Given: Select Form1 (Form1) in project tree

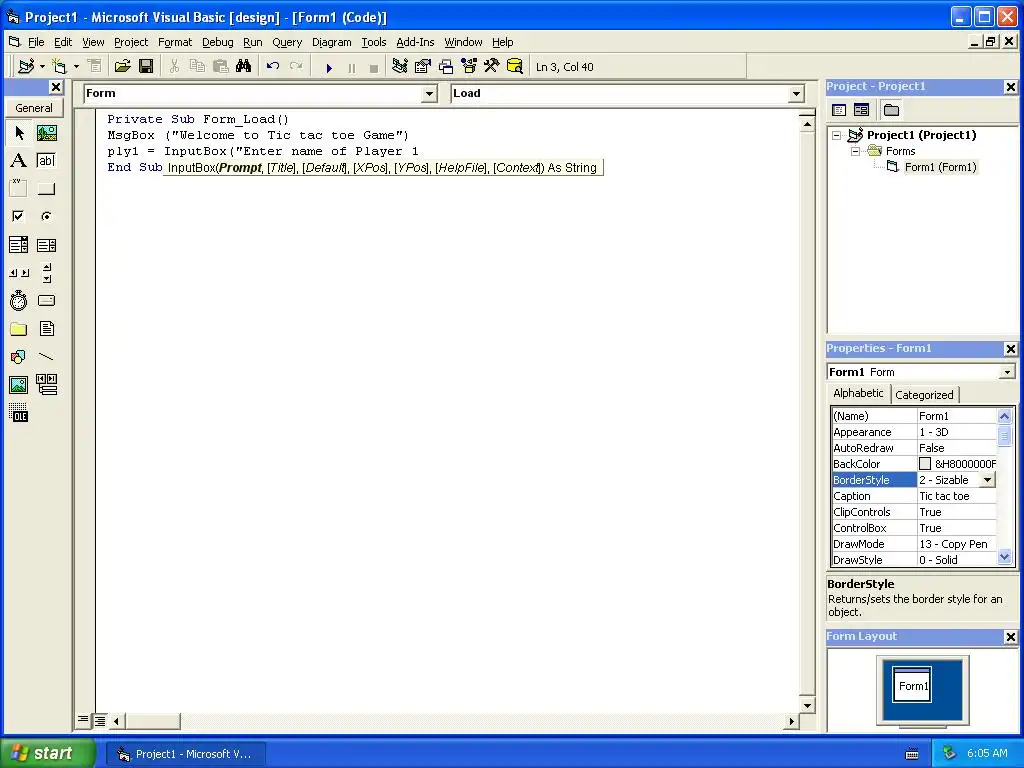Looking at the screenshot, I should [940, 167].
